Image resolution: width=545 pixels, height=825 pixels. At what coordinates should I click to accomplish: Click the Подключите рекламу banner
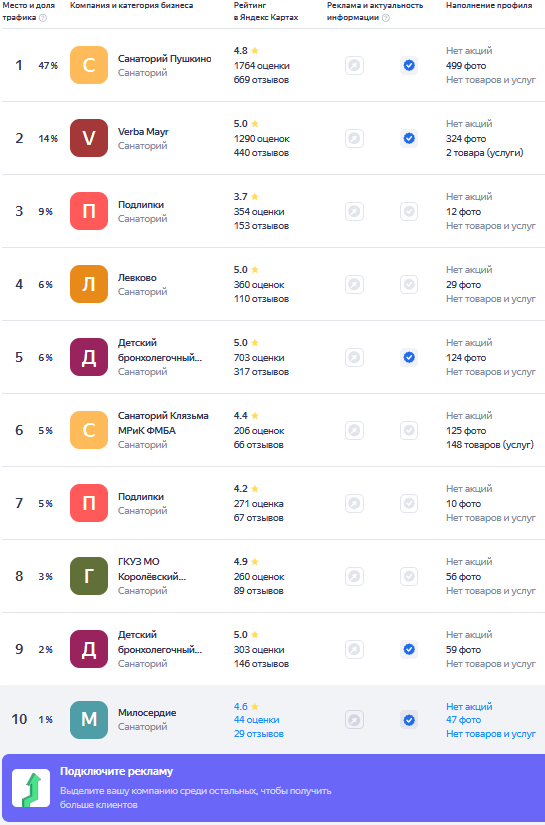point(272,788)
